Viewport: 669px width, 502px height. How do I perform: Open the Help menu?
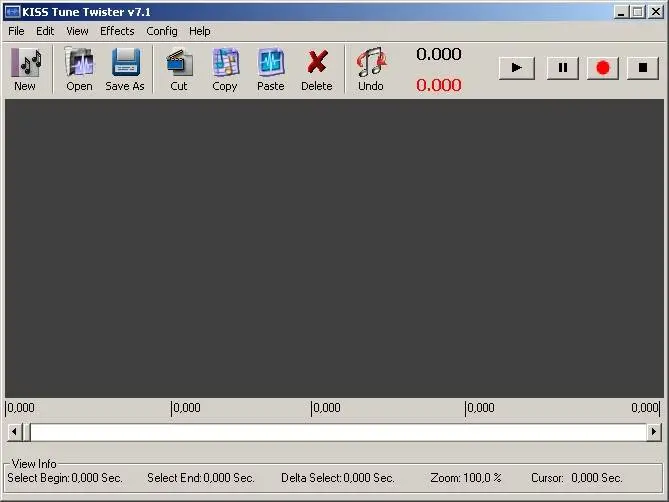click(x=200, y=31)
